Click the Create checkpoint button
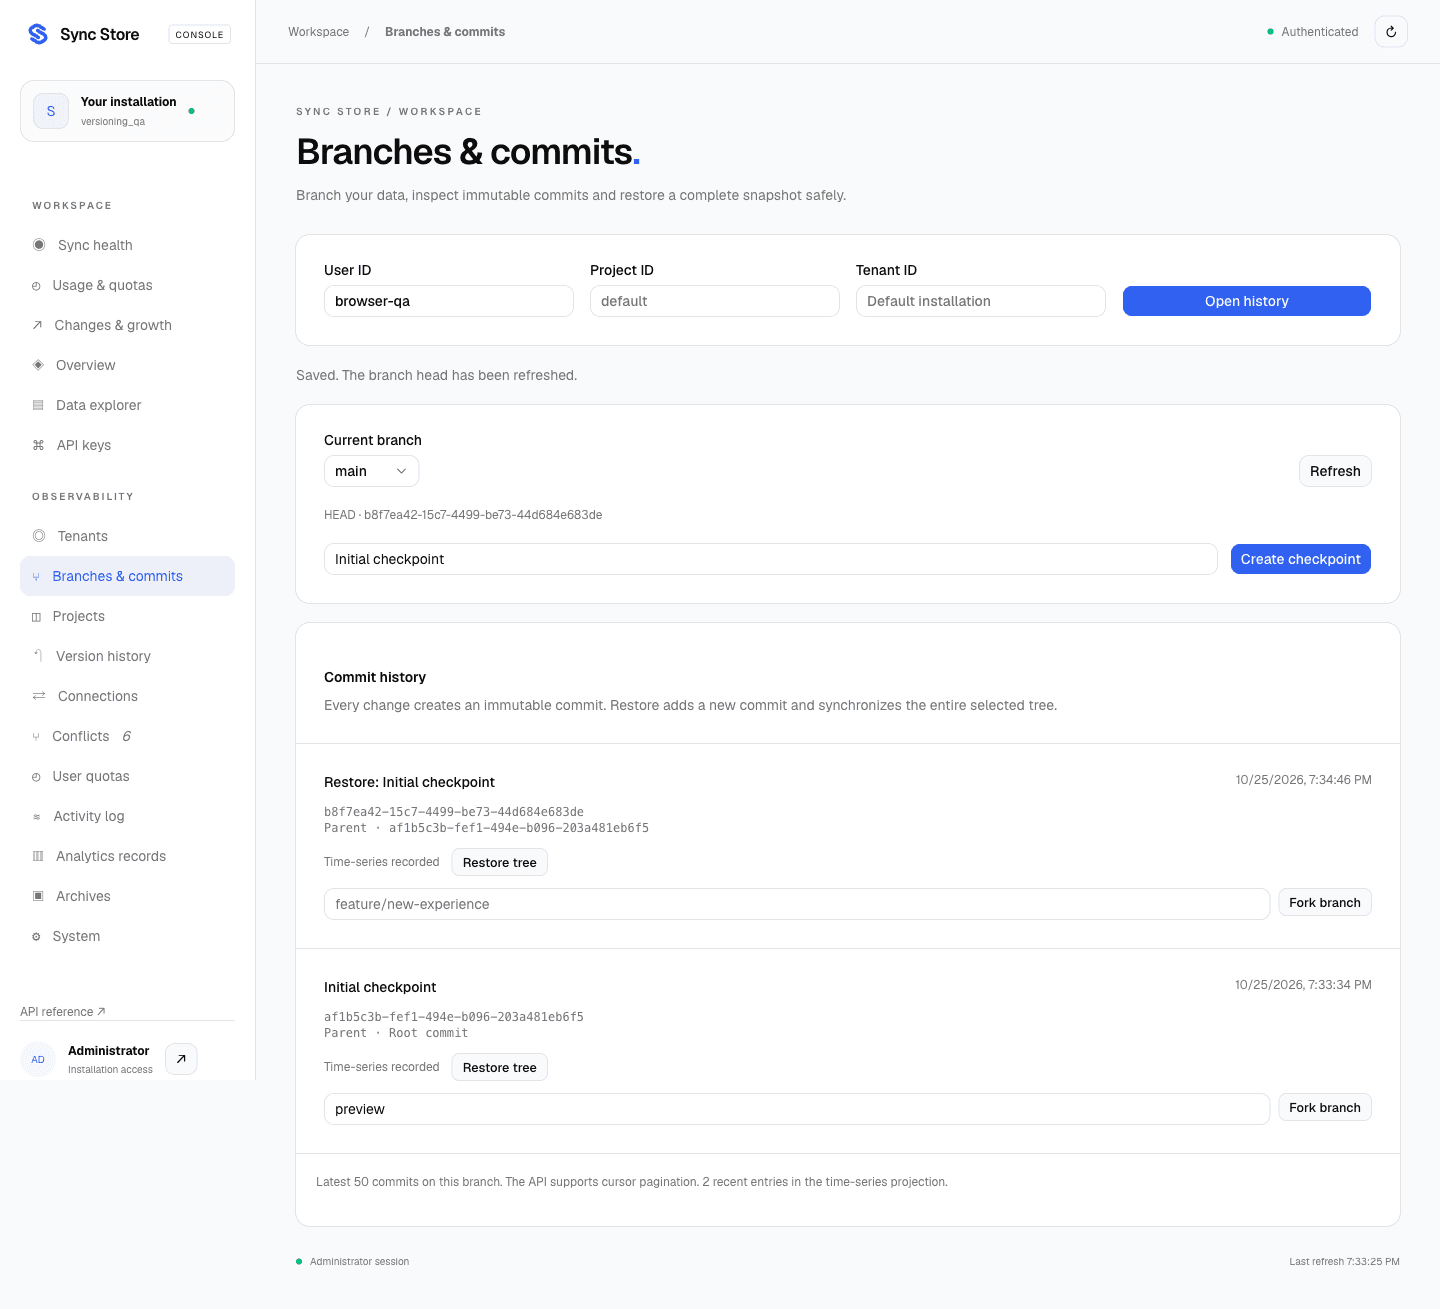This screenshot has height=1309, width=1440. pyautogui.click(x=1300, y=559)
